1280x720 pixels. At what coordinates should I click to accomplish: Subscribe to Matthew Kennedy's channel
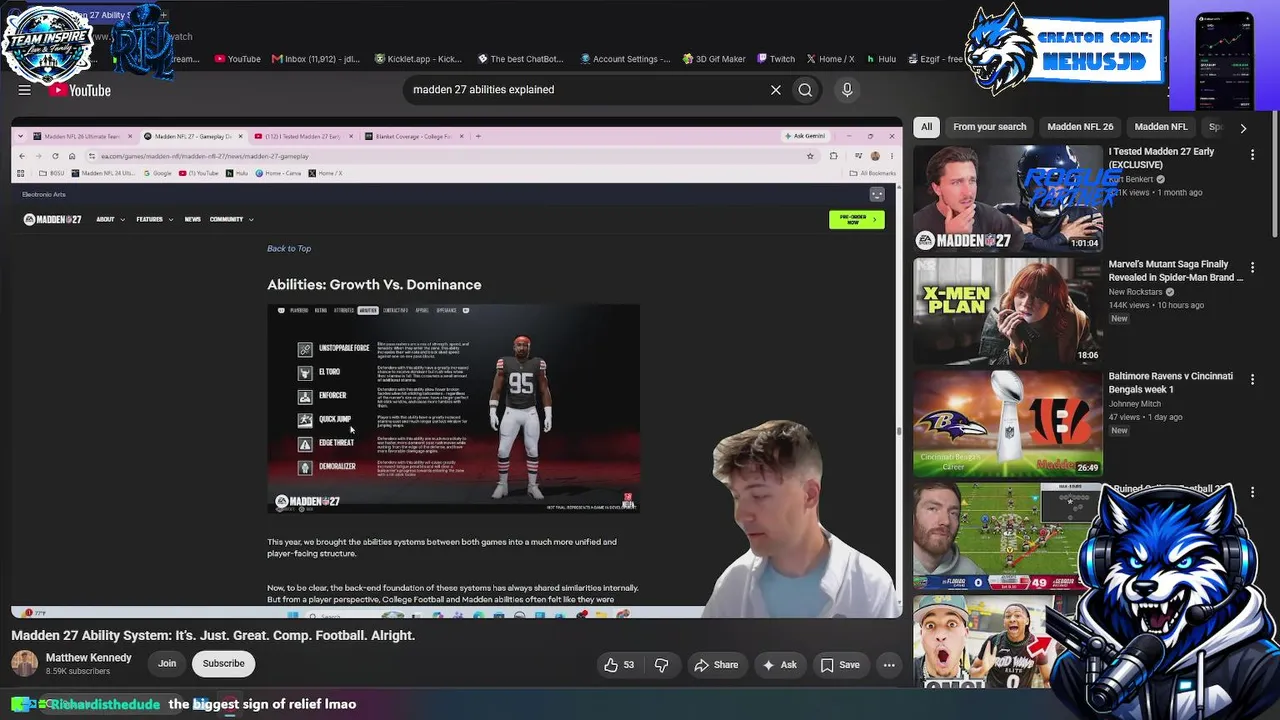[x=224, y=663]
